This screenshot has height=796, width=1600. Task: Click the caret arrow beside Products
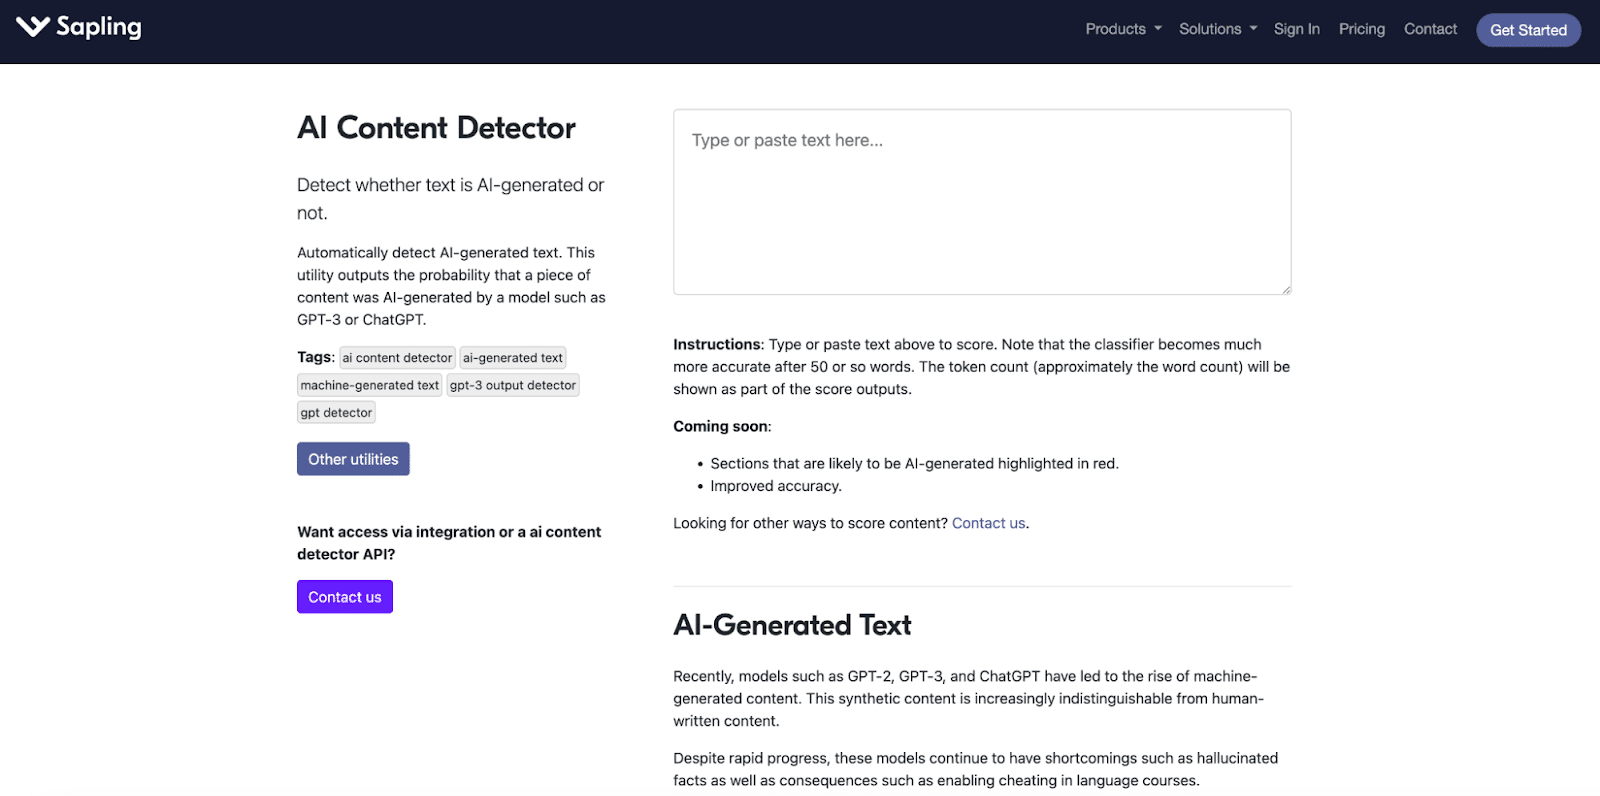[x=1158, y=29]
